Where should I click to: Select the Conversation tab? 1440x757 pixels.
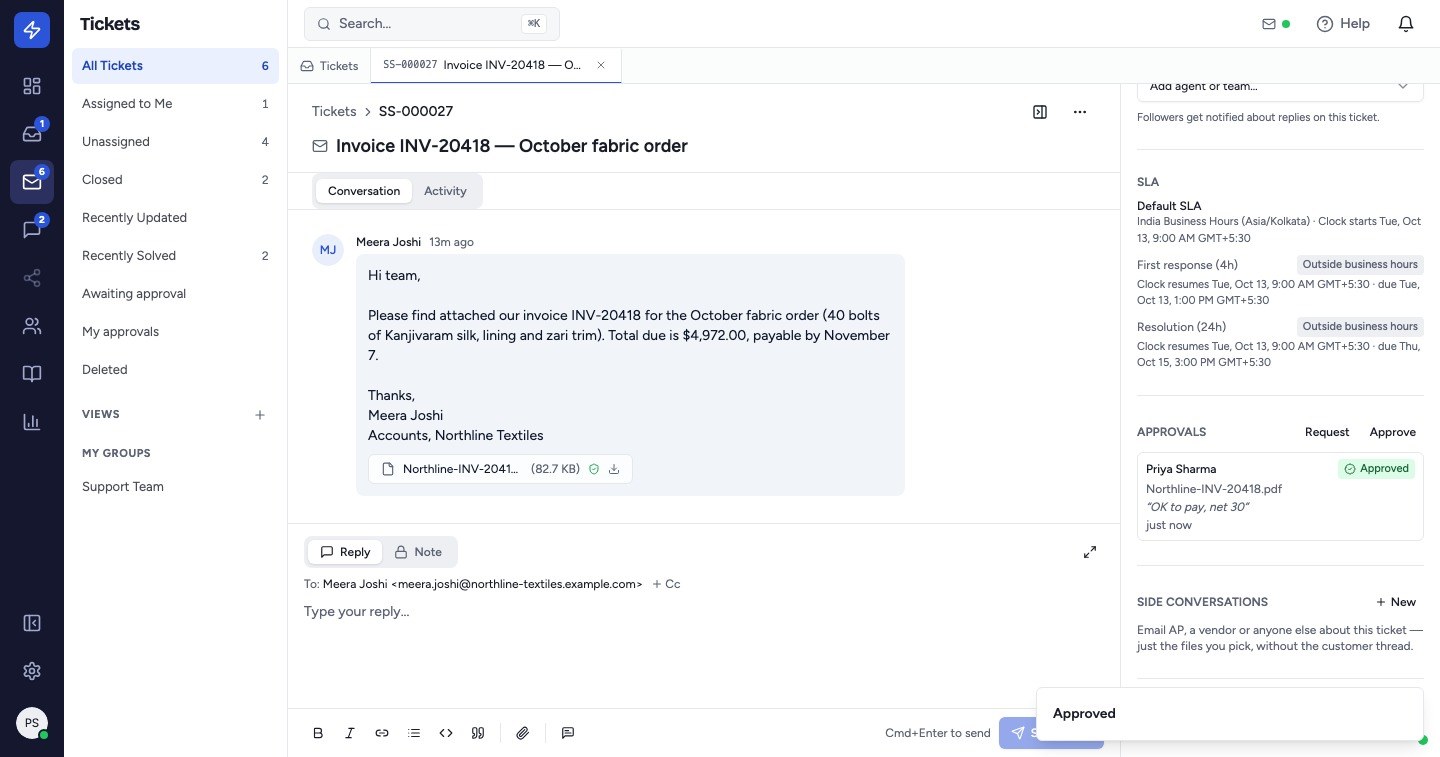364,191
